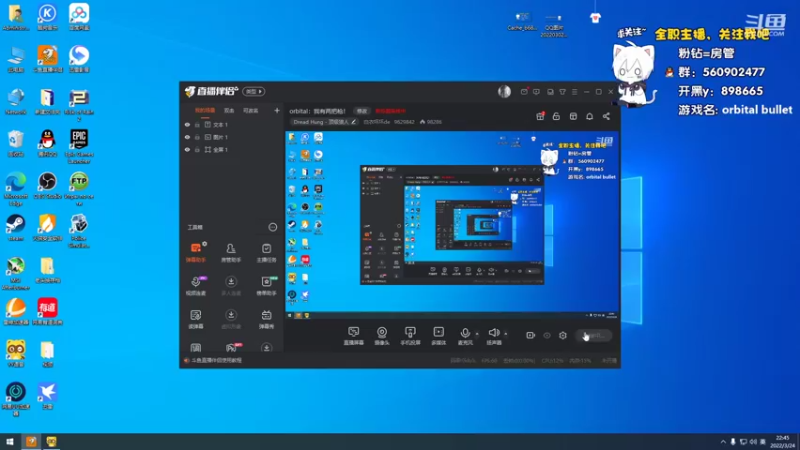This screenshot has height=450, width=800.
Task: Open the taskbar clock and date
Action: [782, 442]
